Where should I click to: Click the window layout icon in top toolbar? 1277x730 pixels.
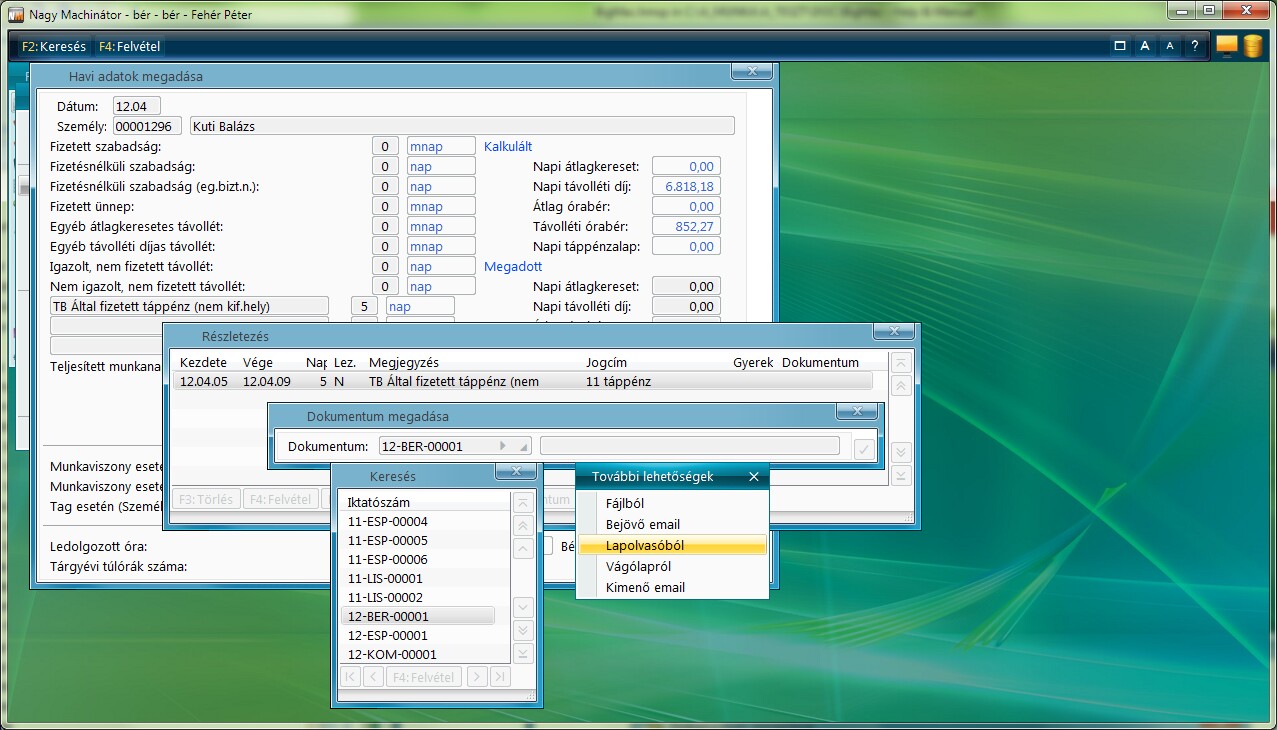tap(1120, 46)
